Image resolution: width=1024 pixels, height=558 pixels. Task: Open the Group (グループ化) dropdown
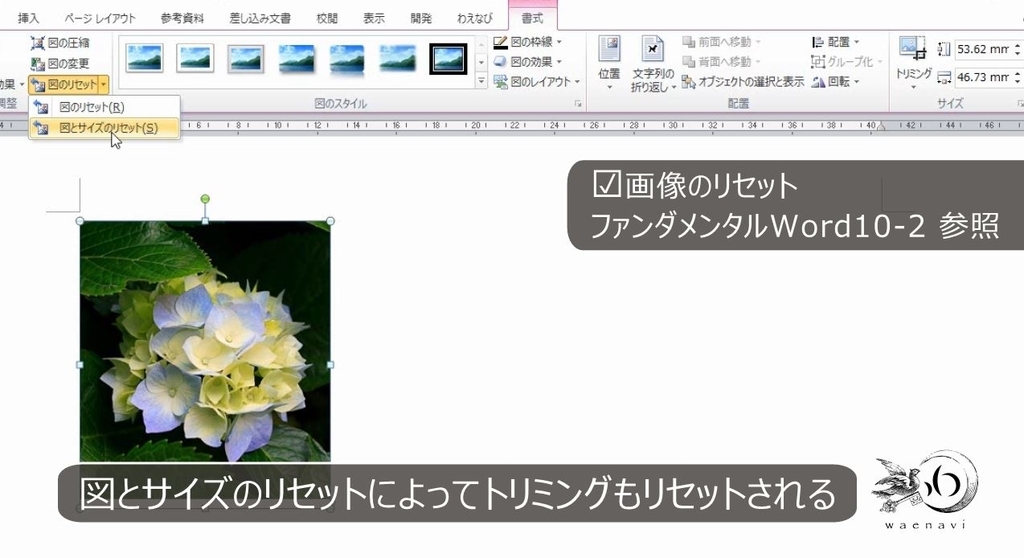point(846,61)
